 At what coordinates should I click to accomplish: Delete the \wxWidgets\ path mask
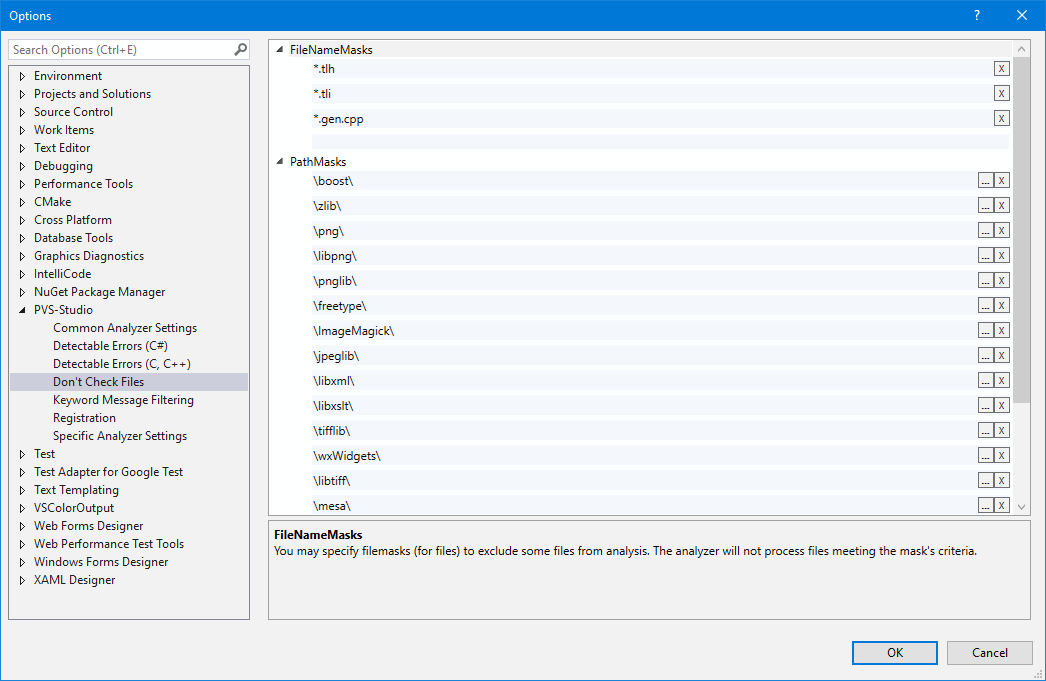pyautogui.click(x=1001, y=456)
